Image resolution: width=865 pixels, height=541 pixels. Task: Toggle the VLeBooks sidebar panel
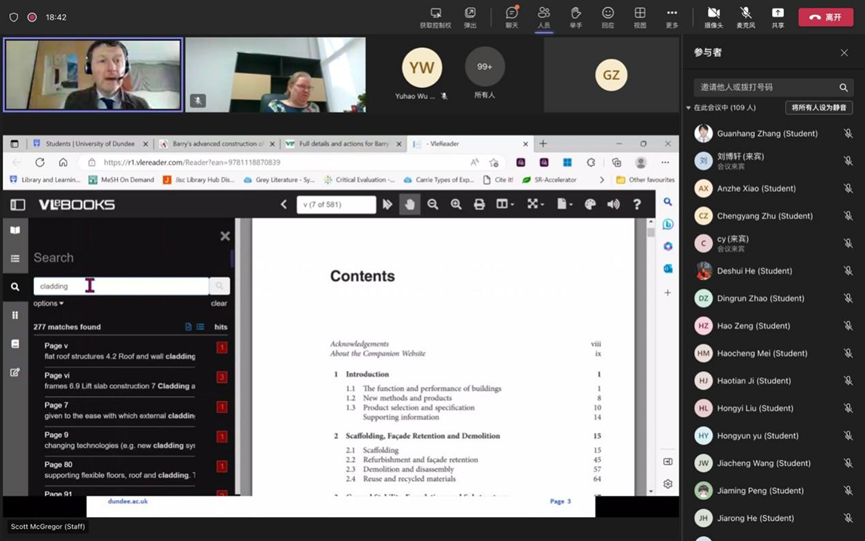(18, 204)
